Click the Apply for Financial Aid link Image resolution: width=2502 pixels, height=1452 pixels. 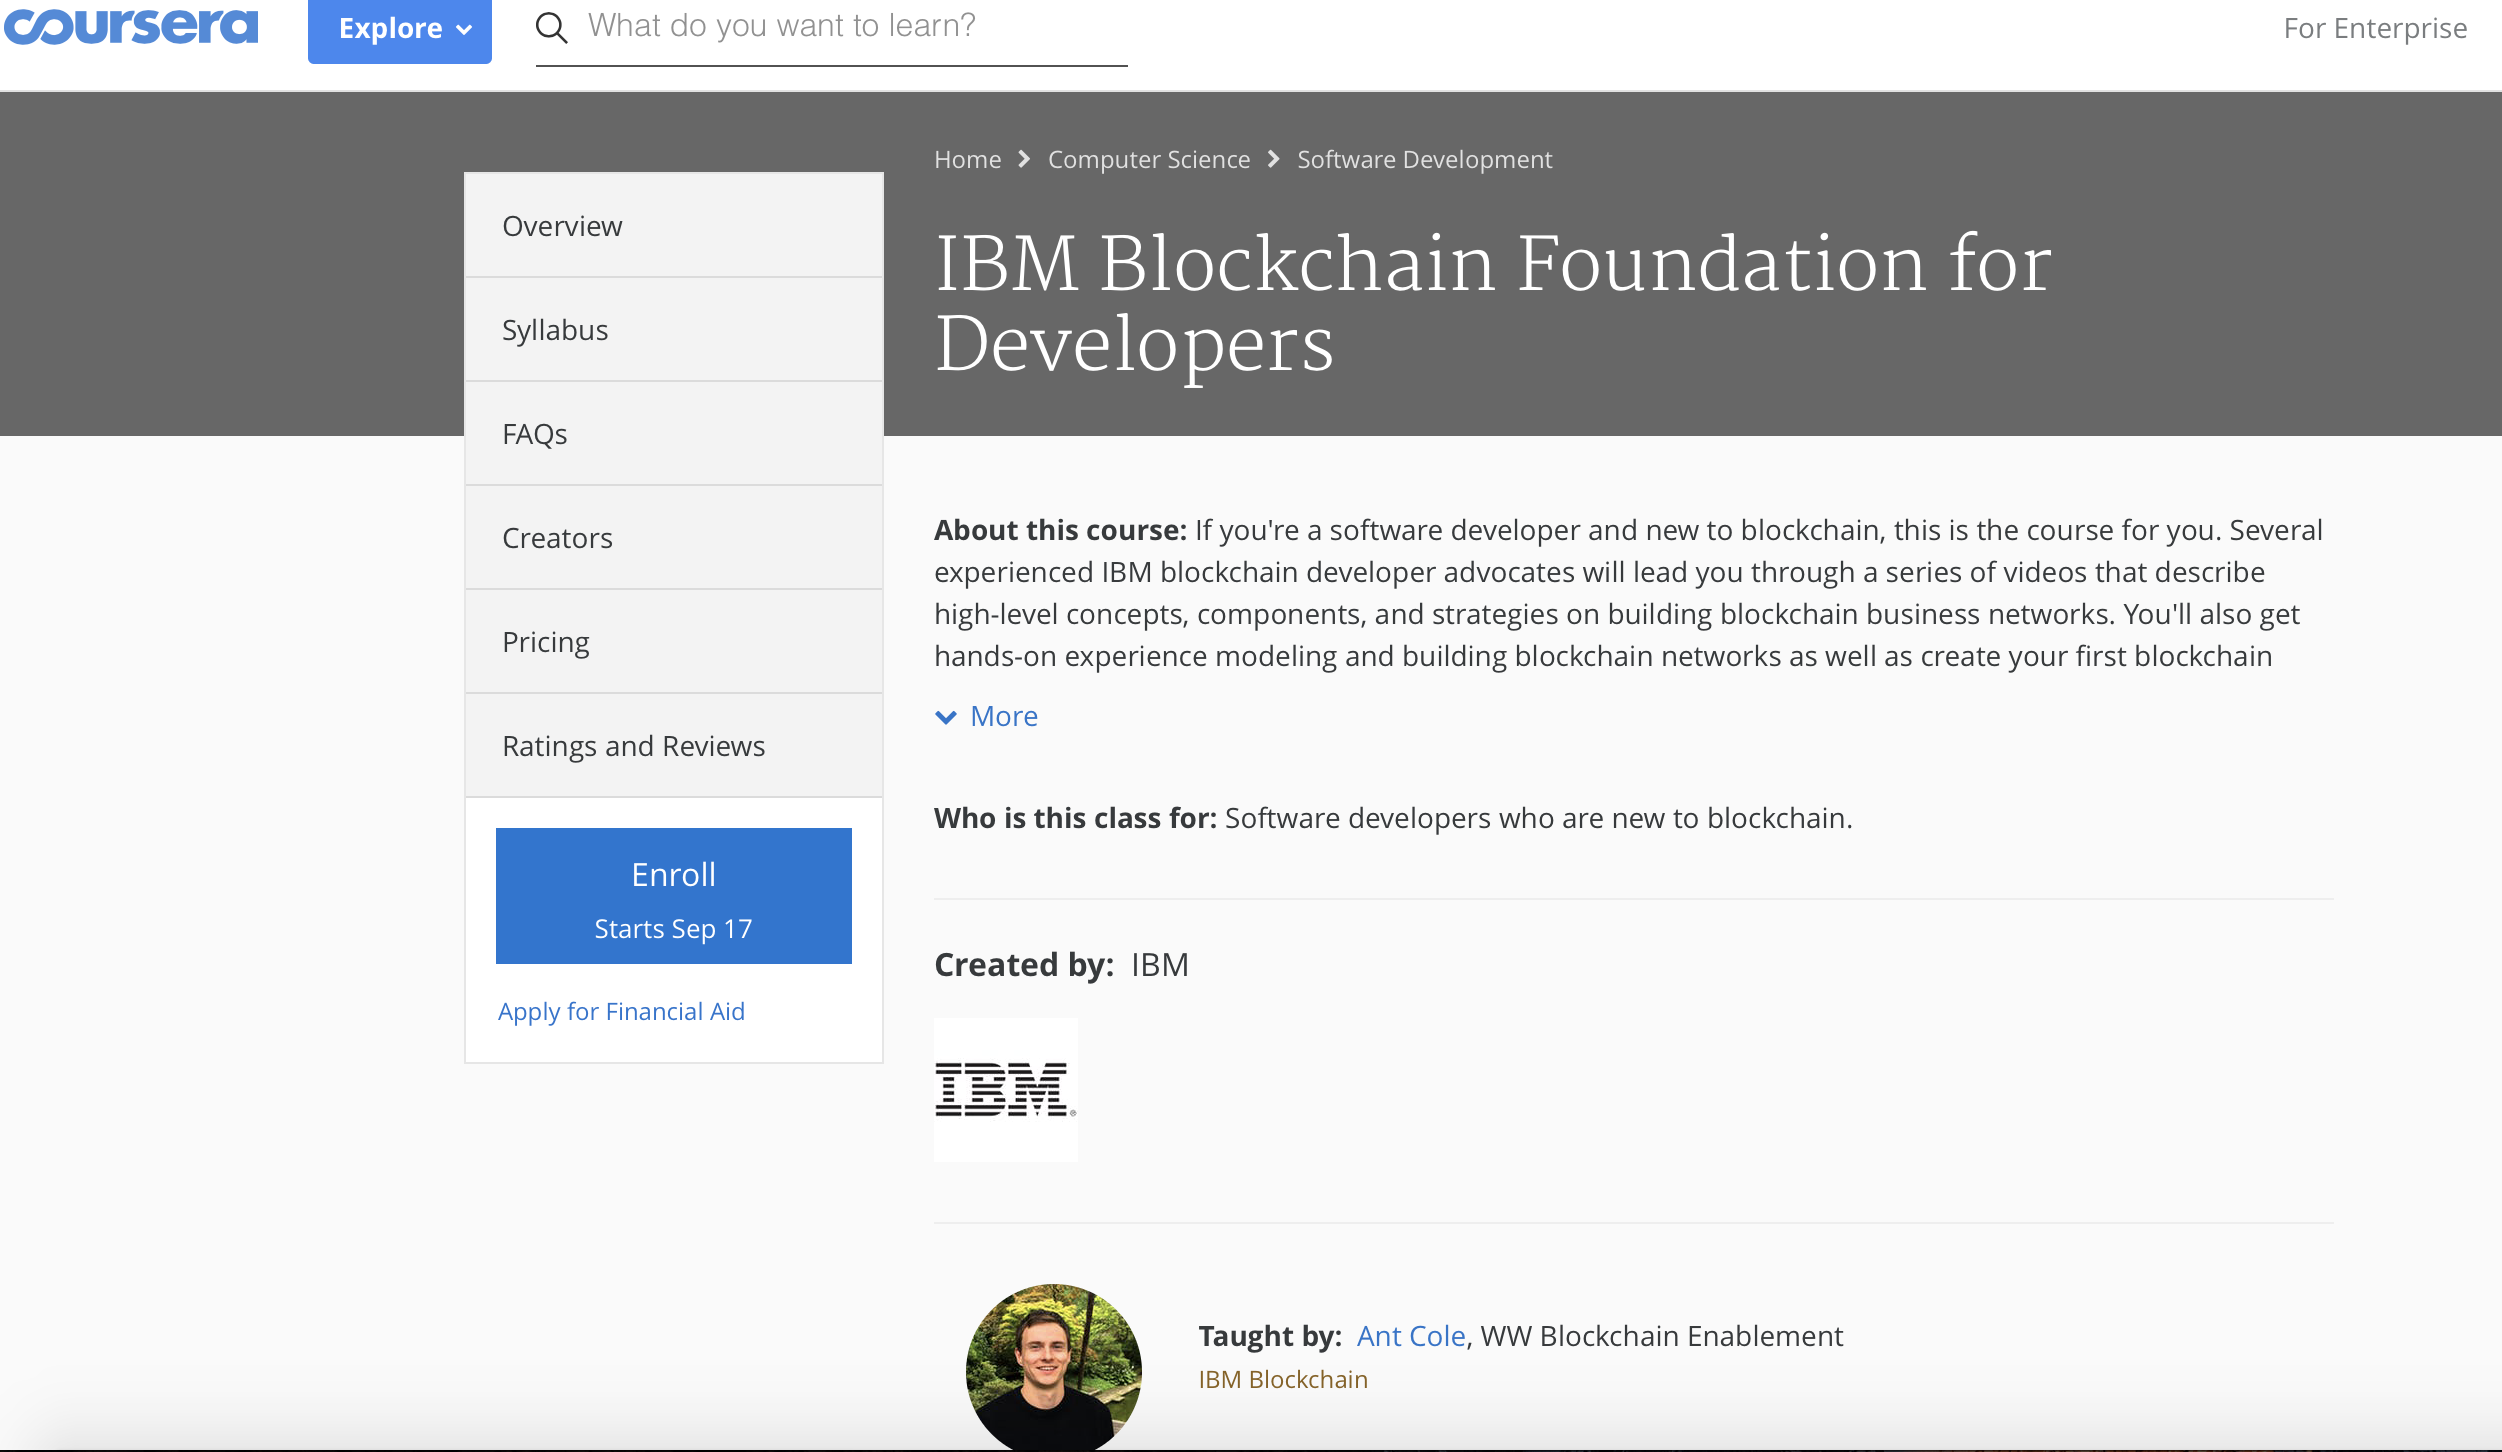pos(622,1009)
